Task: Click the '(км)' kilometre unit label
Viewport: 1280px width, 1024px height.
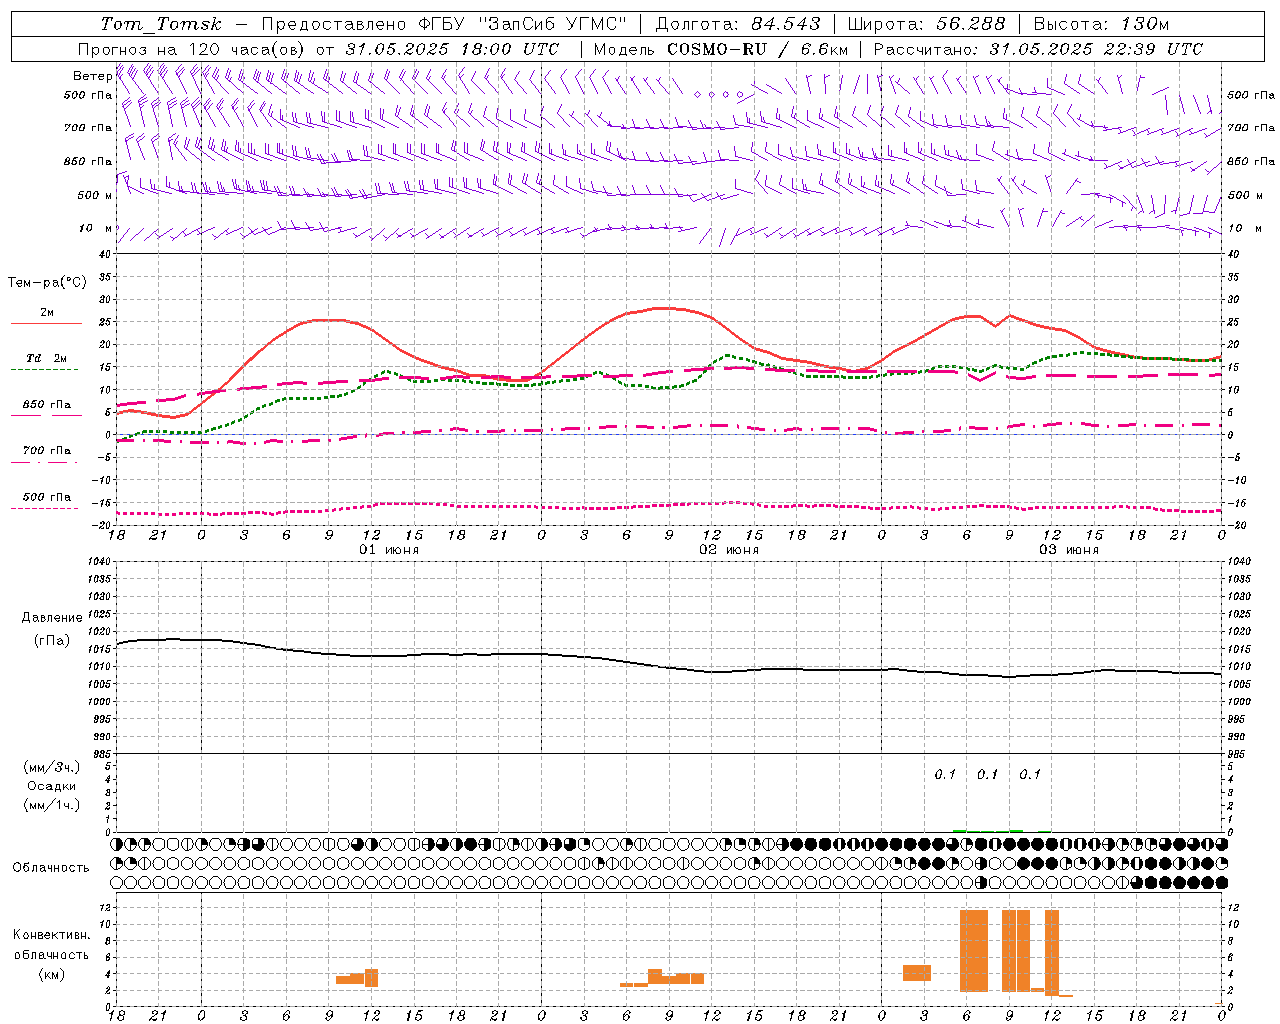Action: tap(51, 974)
